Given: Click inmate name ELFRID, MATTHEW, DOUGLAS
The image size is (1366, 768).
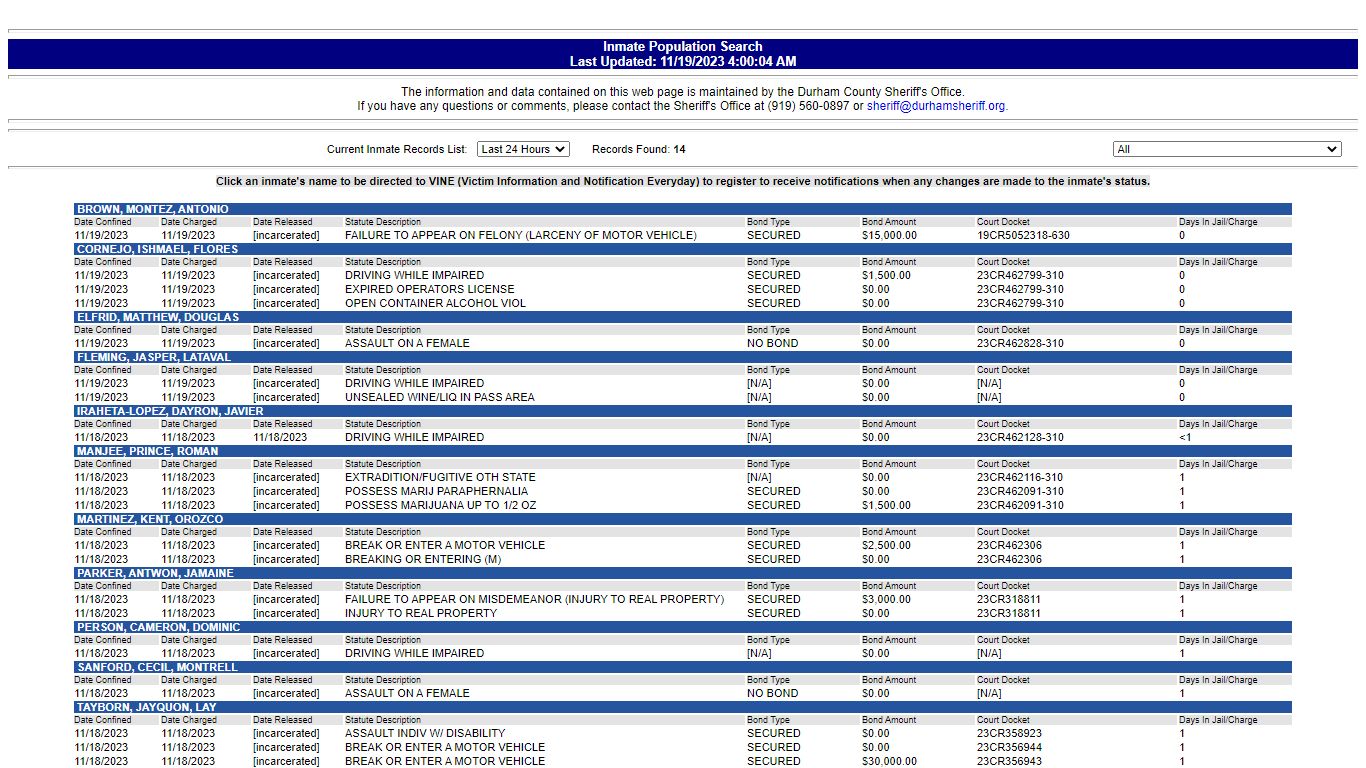Looking at the screenshot, I should click(x=158, y=317).
